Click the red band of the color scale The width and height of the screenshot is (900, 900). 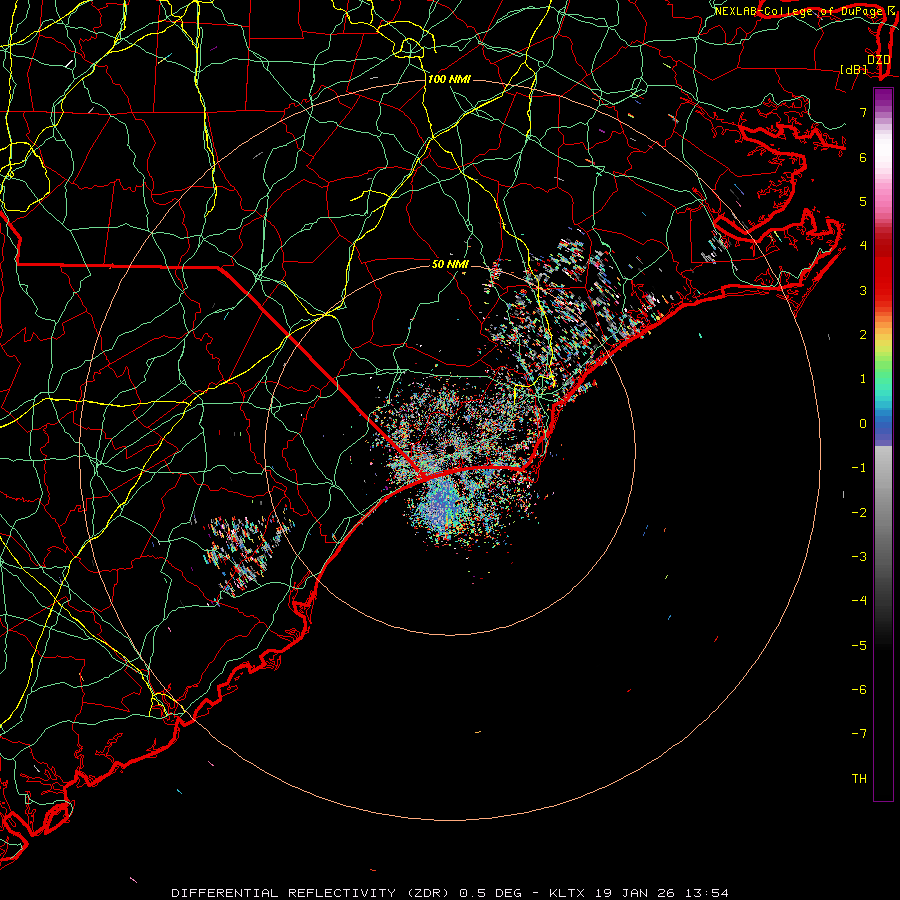(883, 270)
